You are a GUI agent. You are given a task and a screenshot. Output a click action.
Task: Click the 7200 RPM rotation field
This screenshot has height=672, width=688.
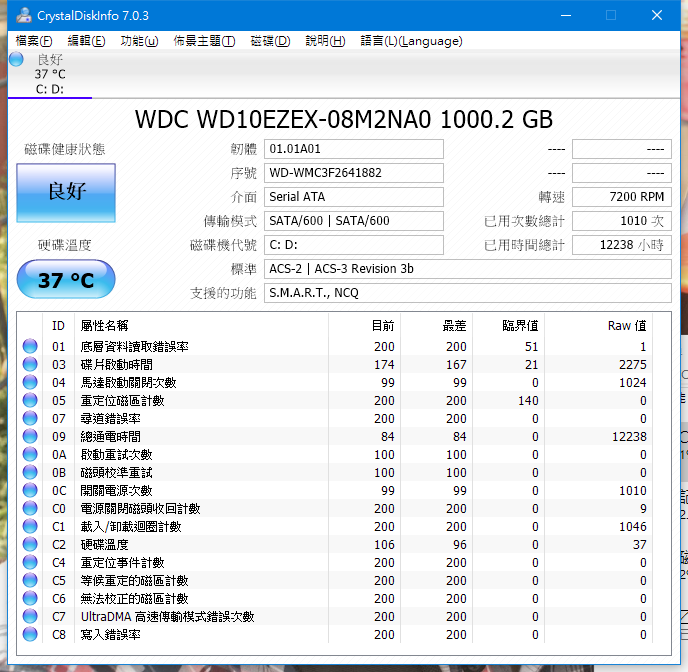[622, 197]
